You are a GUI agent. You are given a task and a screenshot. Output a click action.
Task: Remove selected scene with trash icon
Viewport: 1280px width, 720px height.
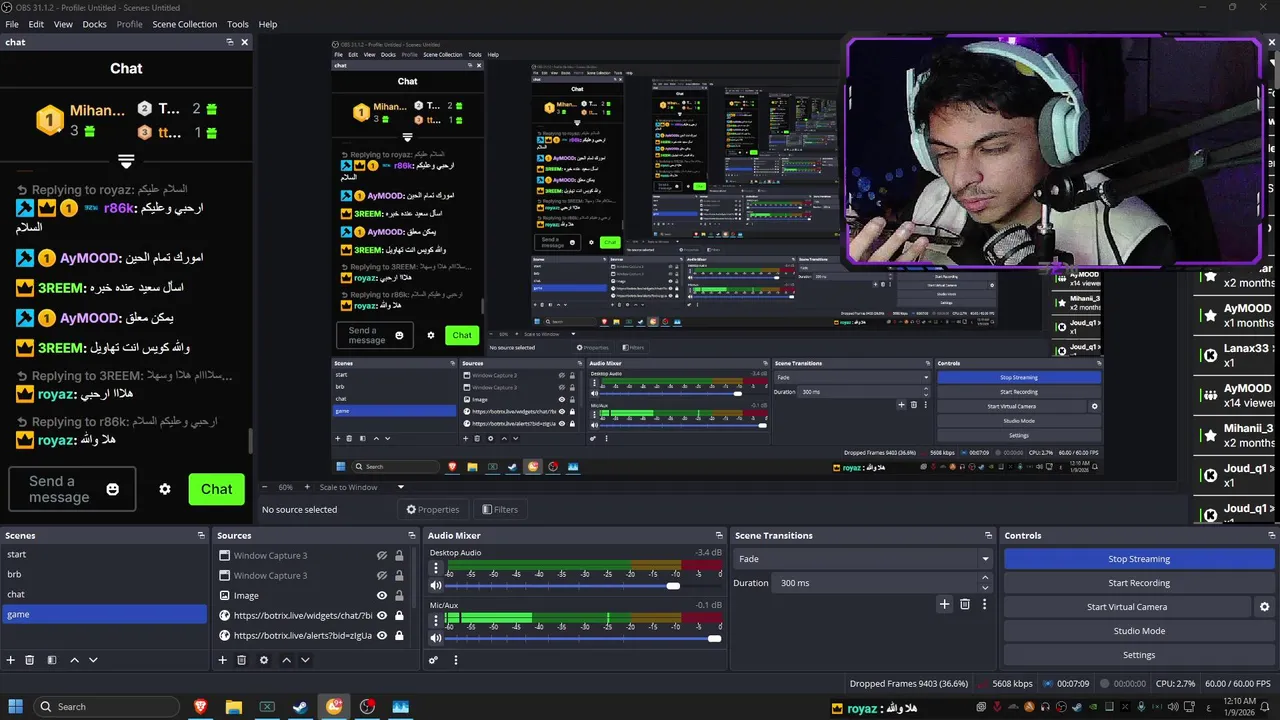(30, 660)
